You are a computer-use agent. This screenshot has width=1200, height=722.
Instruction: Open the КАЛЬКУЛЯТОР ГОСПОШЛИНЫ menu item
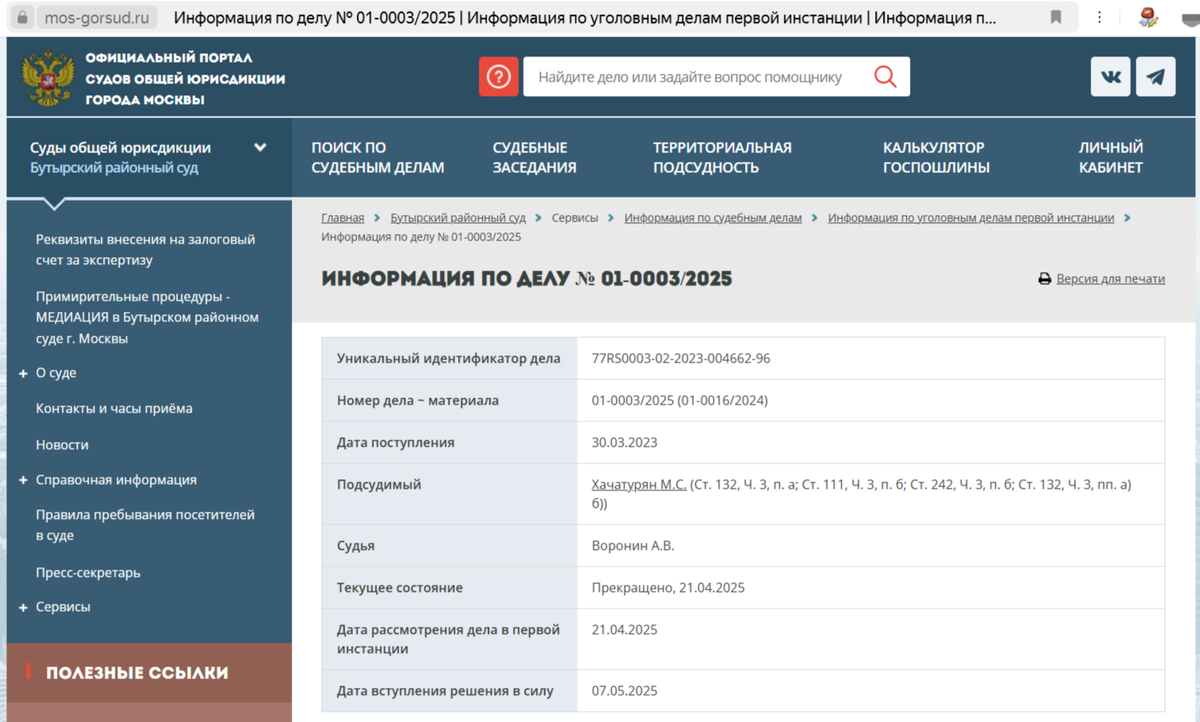pos(937,155)
